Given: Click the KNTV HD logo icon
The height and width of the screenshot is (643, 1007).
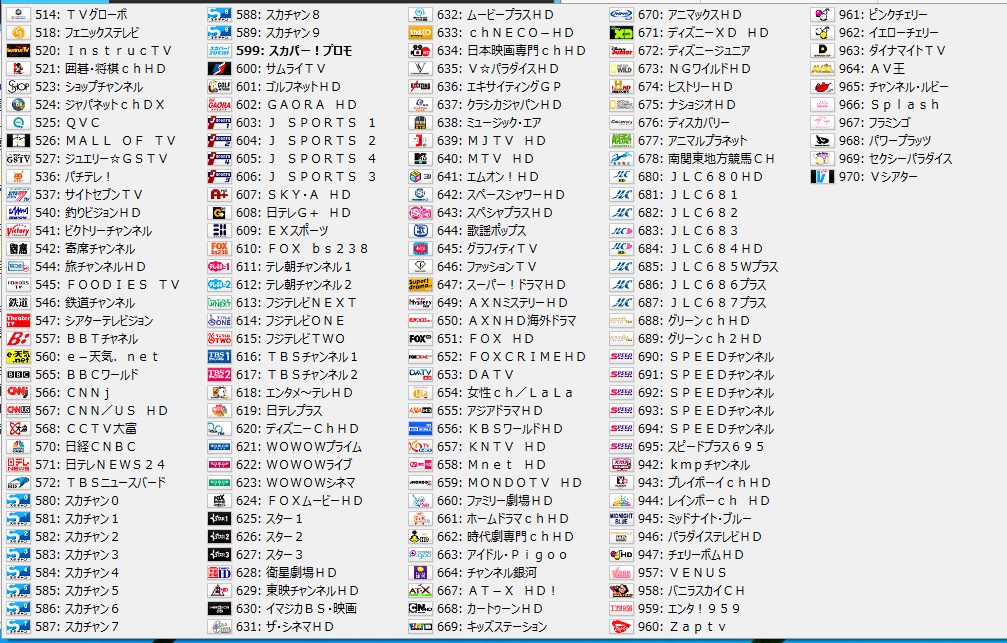Looking at the screenshot, I should pos(420,446).
